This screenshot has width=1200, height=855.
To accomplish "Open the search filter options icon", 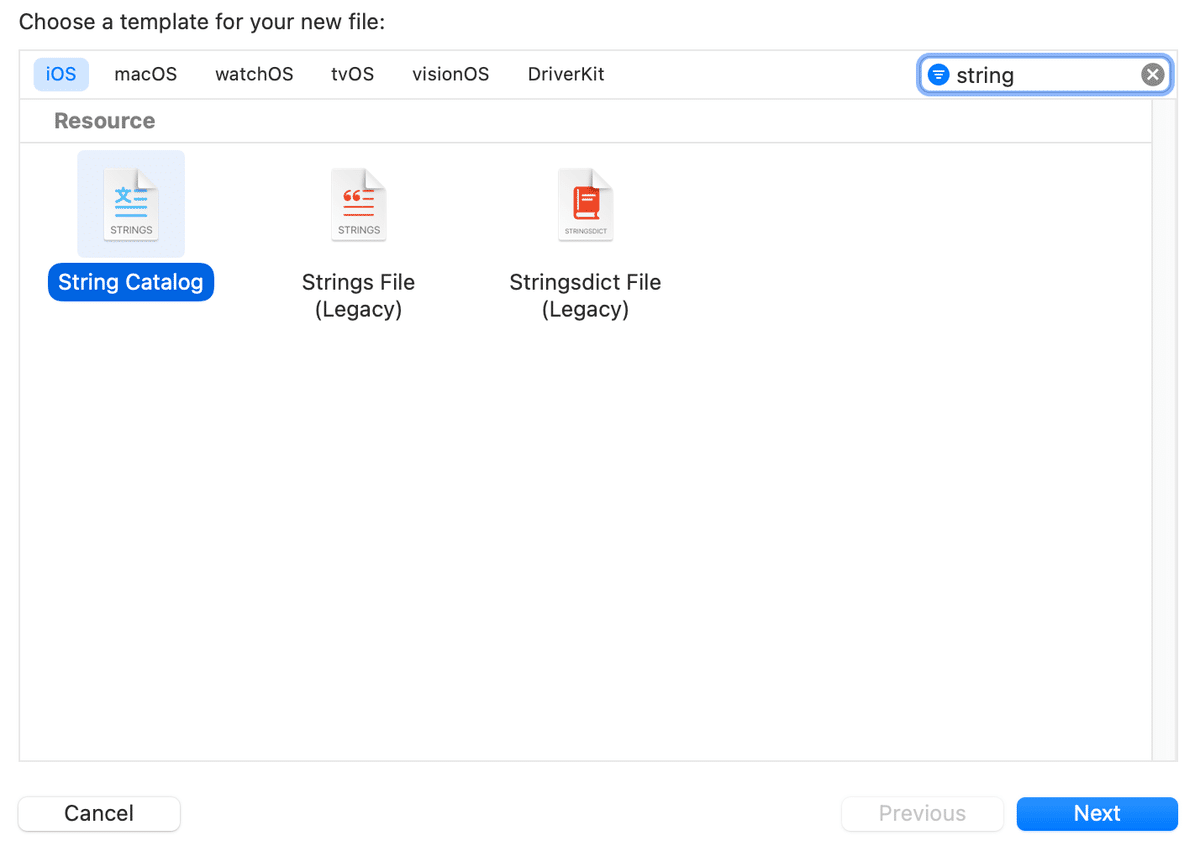I will (x=938, y=75).
